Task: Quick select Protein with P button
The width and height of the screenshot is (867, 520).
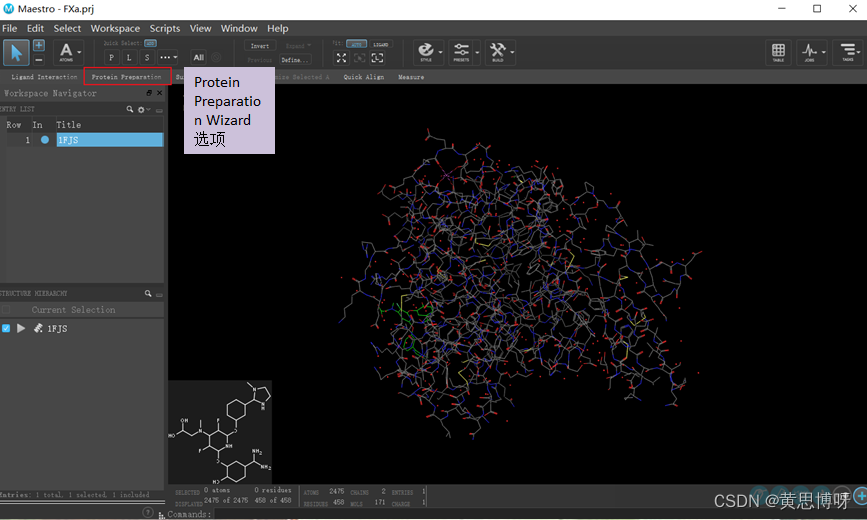Action: click(111, 58)
